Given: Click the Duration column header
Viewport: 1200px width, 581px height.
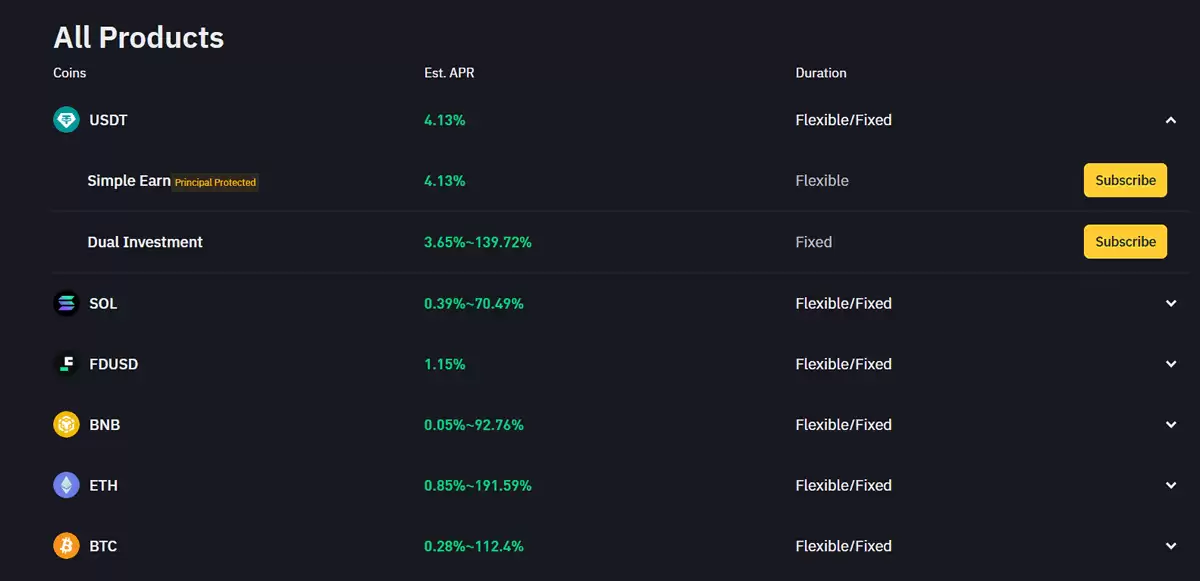Looking at the screenshot, I should 821,73.
